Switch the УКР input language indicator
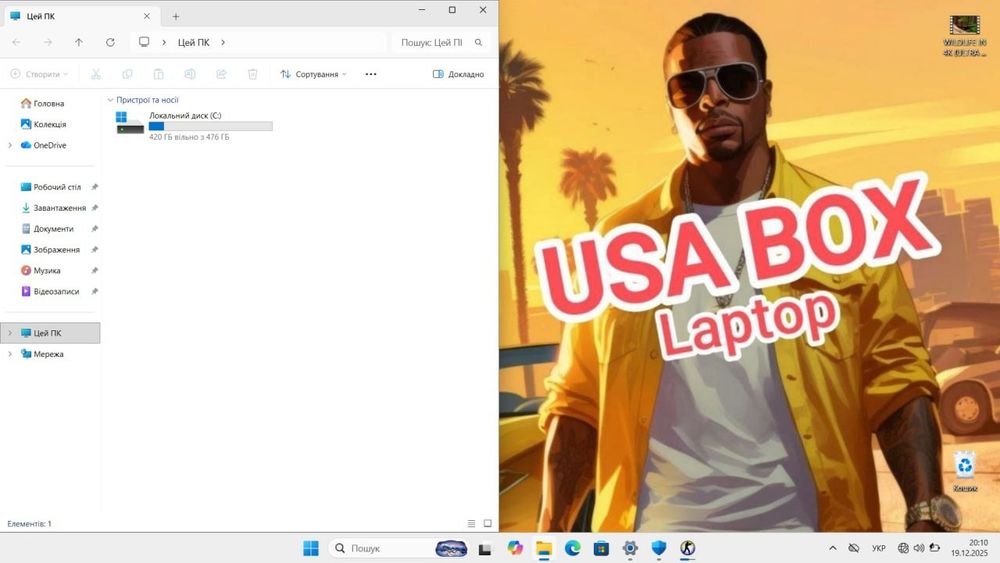The width and height of the screenshot is (1000, 563). click(878, 548)
